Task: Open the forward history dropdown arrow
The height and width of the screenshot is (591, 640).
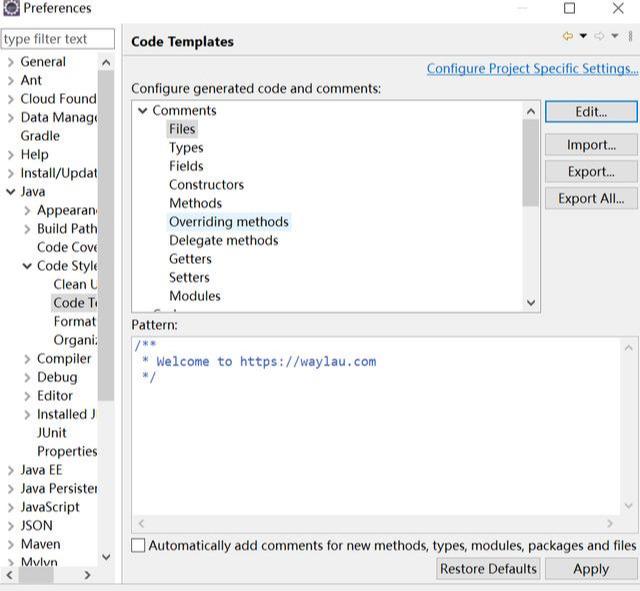Action: coord(615,36)
